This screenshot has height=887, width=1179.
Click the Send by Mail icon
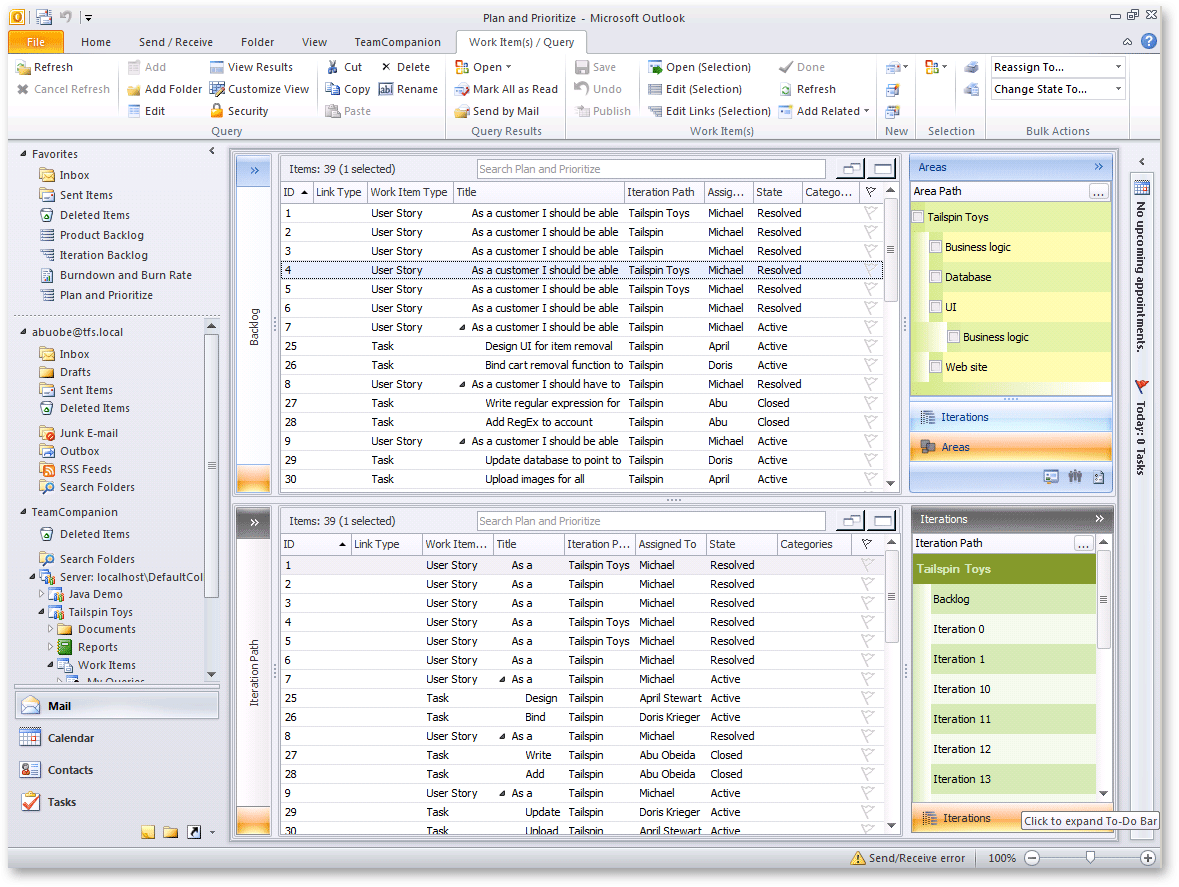(462, 111)
